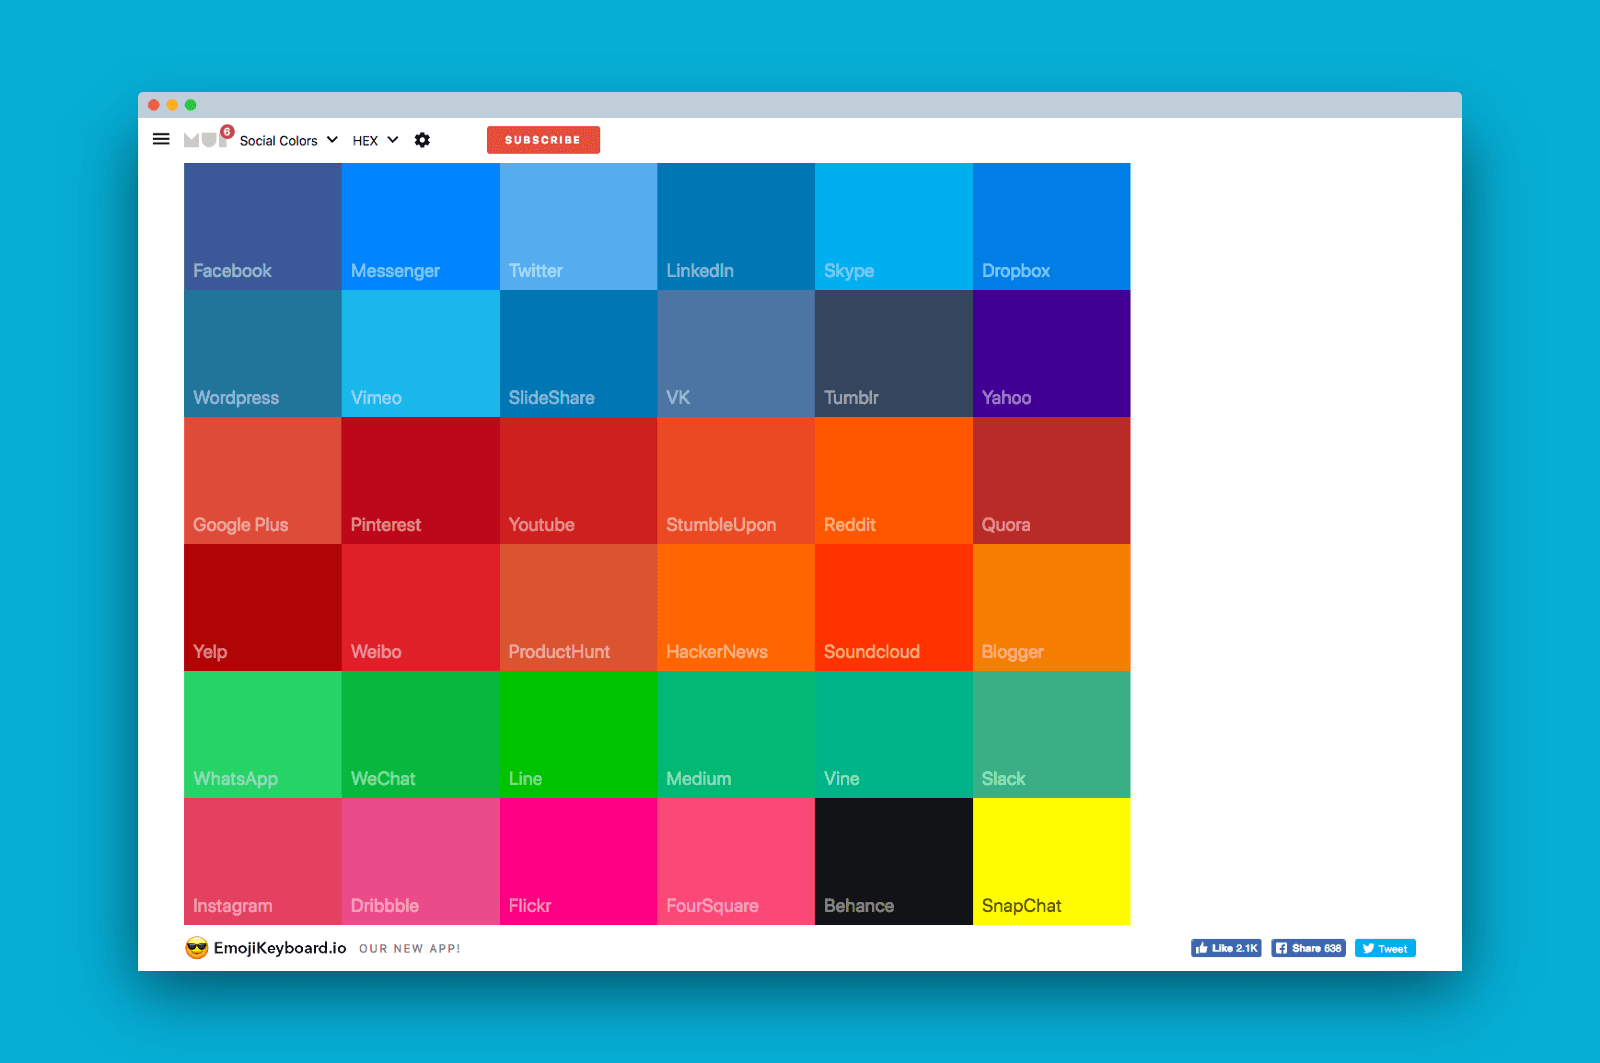The width and height of the screenshot is (1600, 1063).
Task: Pick the yellow SnapChat swatch
Action: point(1051,861)
